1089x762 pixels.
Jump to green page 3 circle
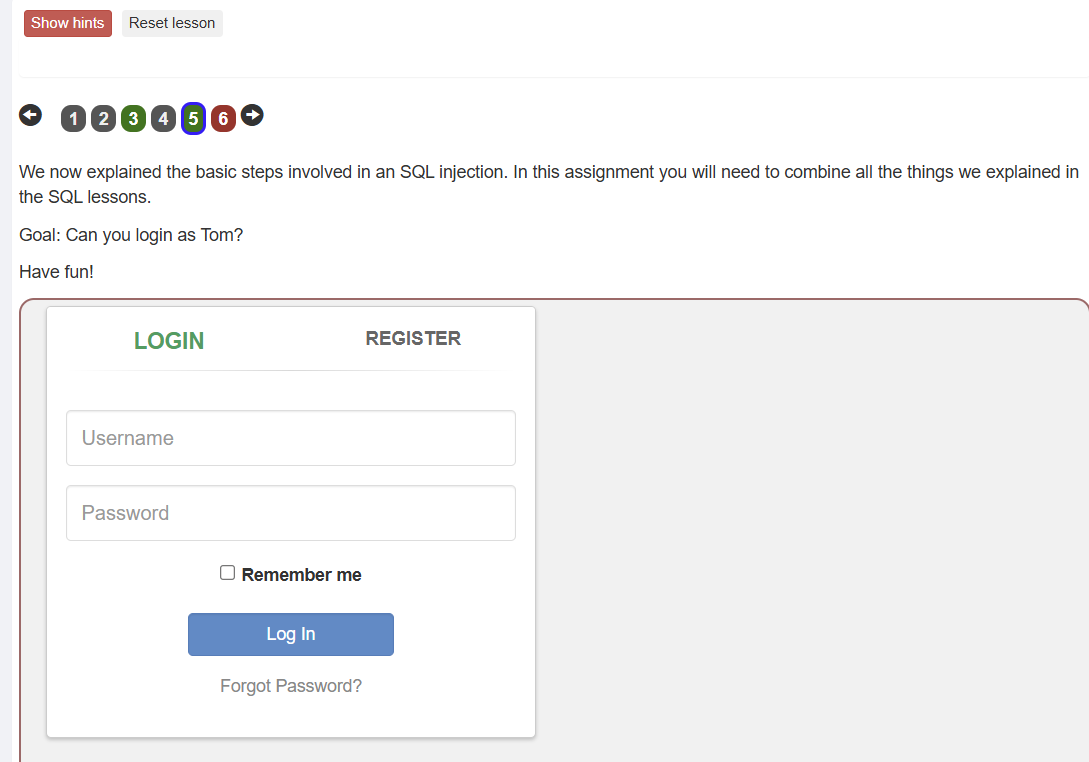(133, 119)
